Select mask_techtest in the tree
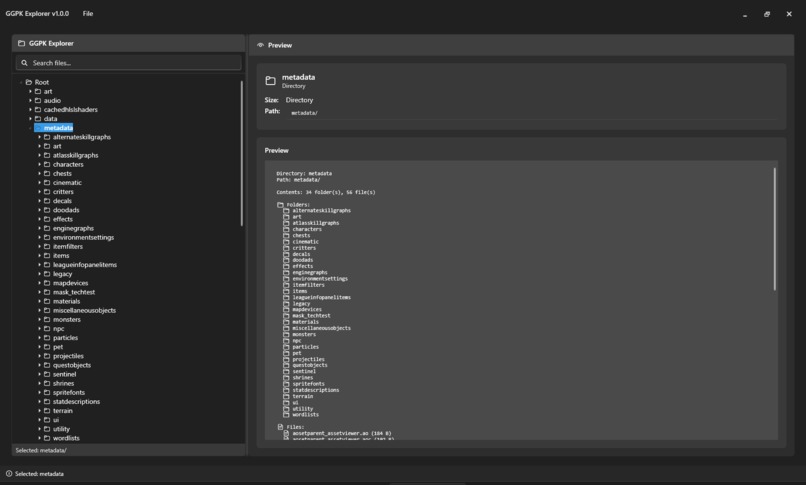 [x=74, y=292]
